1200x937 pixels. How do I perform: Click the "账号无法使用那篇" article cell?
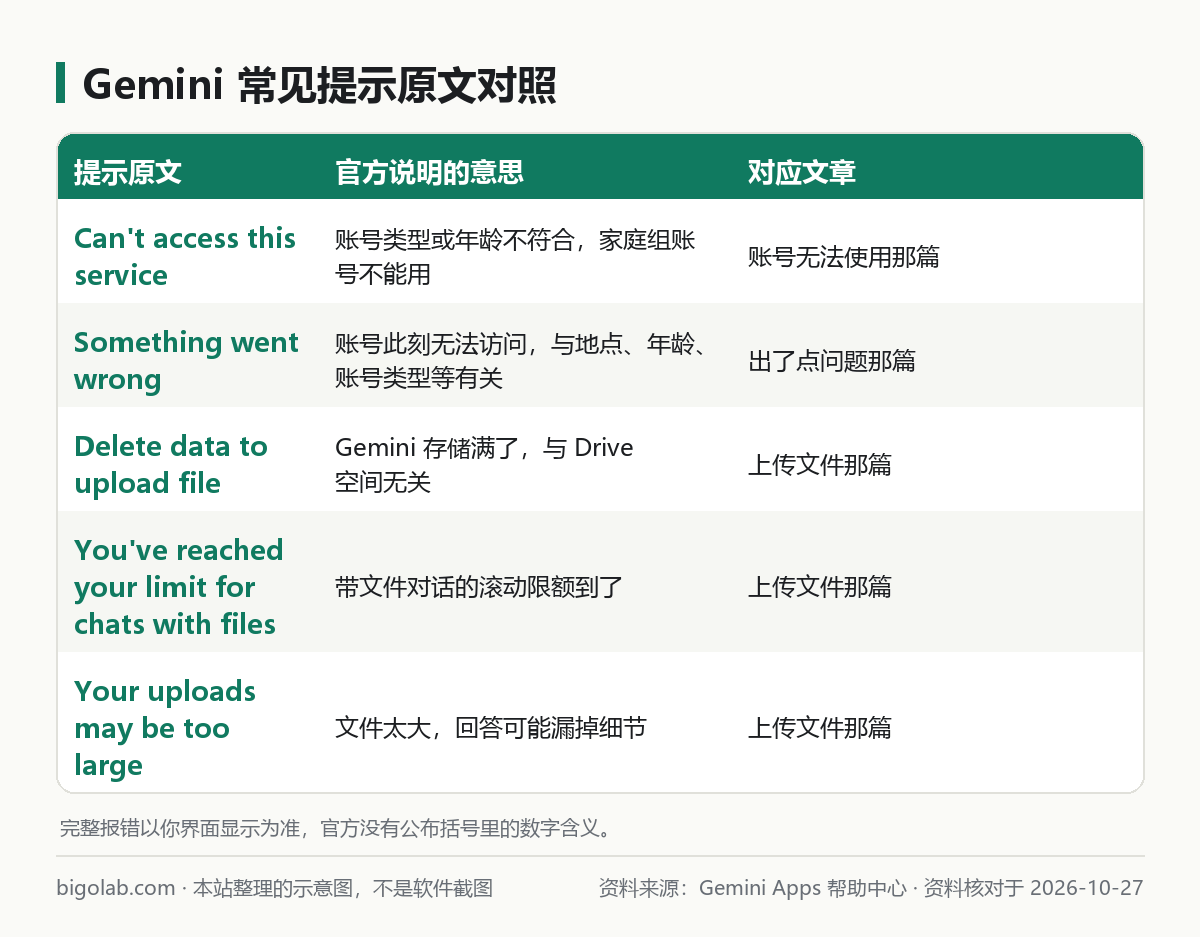[x=844, y=257]
